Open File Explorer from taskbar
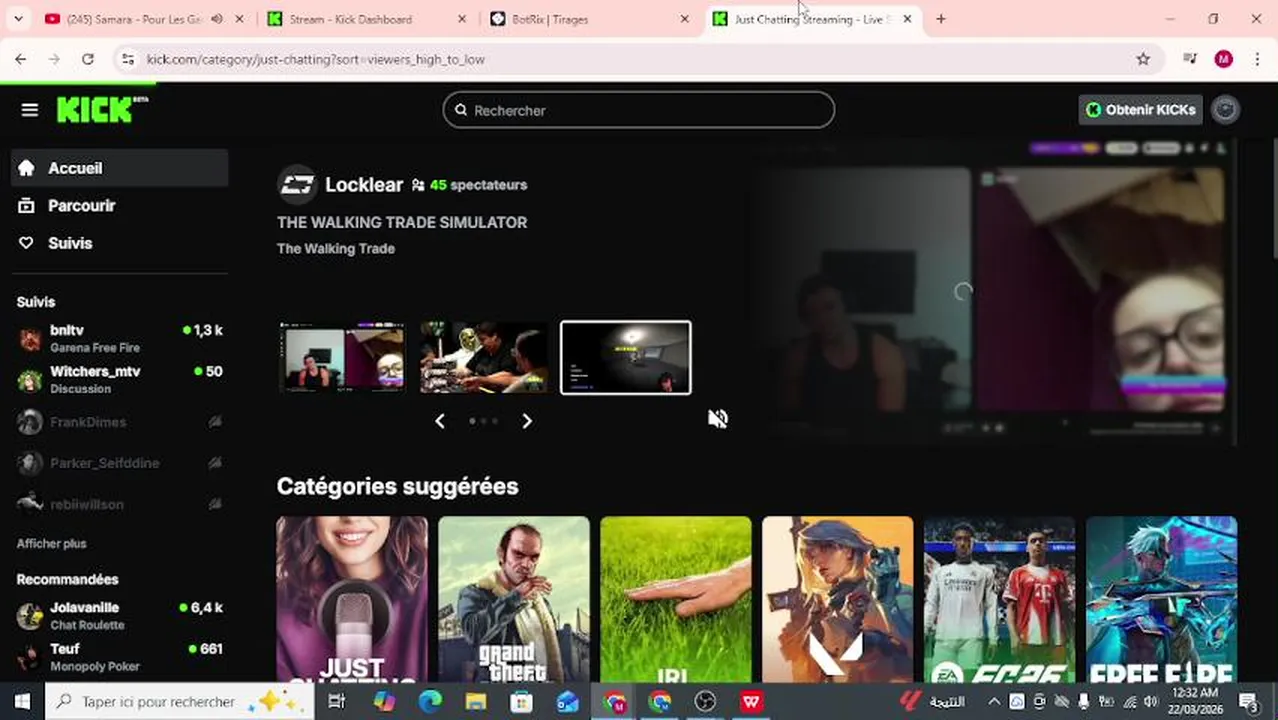This screenshot has width=1278, height=720. tap(476, 702)
